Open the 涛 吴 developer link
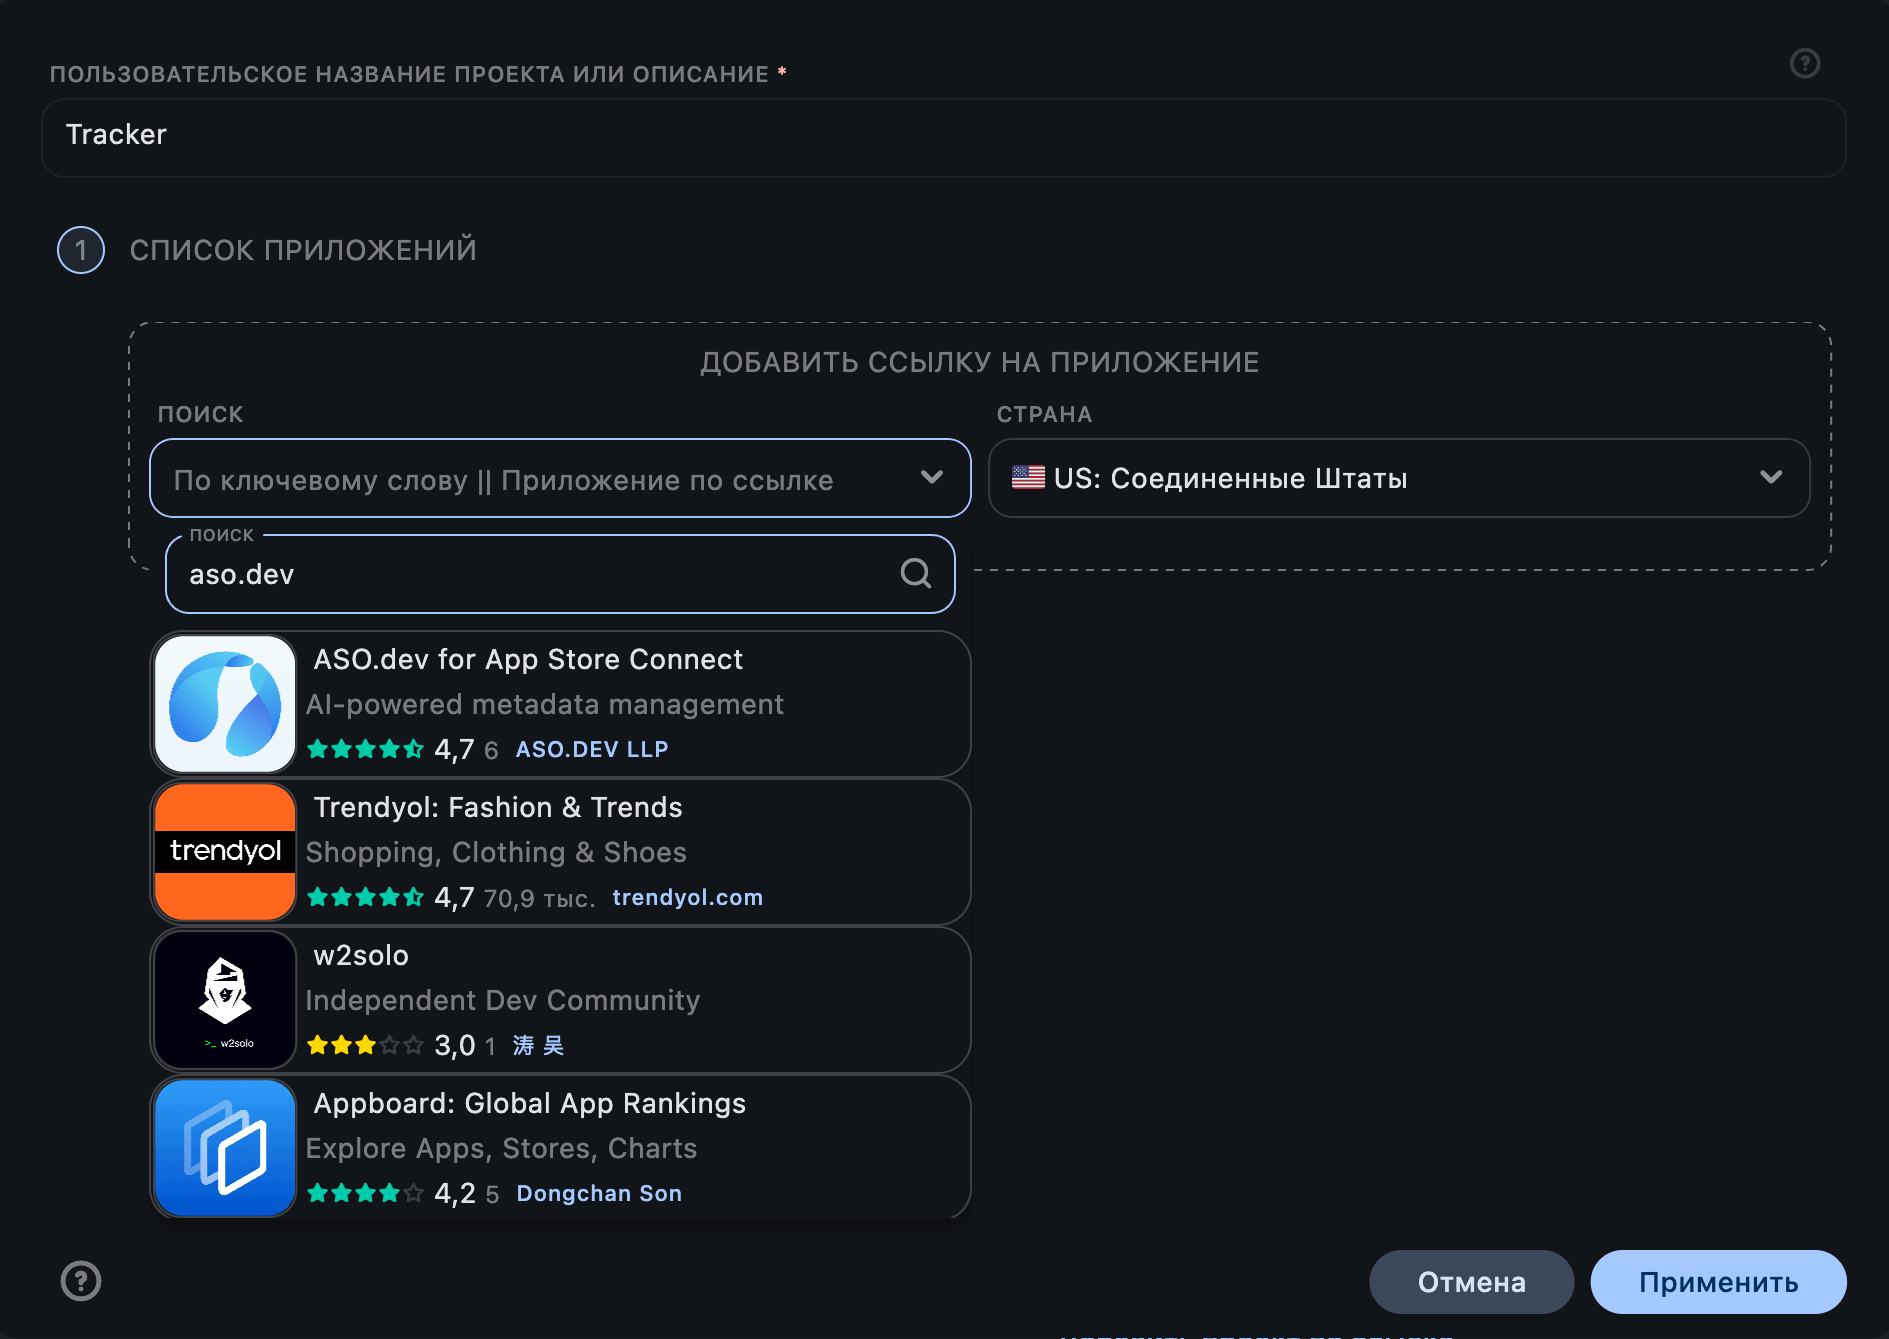Screen dimensions: 1889x1339 click(538, 1045)
